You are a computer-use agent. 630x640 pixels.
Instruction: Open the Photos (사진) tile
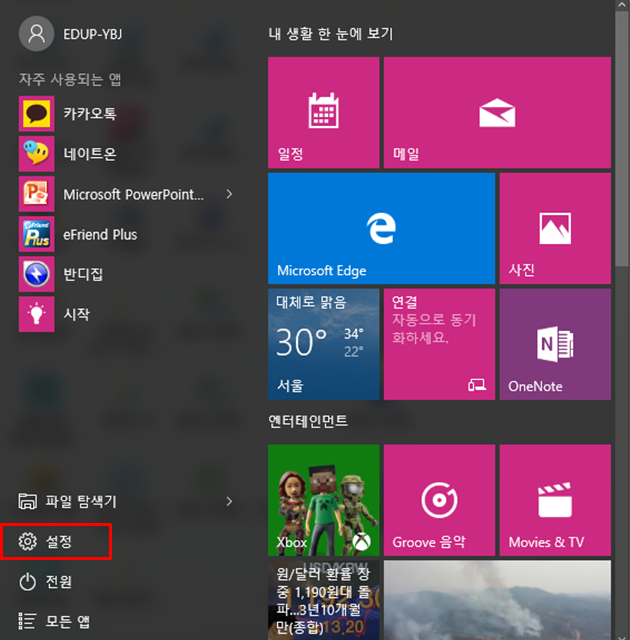[x=555, y=228]
